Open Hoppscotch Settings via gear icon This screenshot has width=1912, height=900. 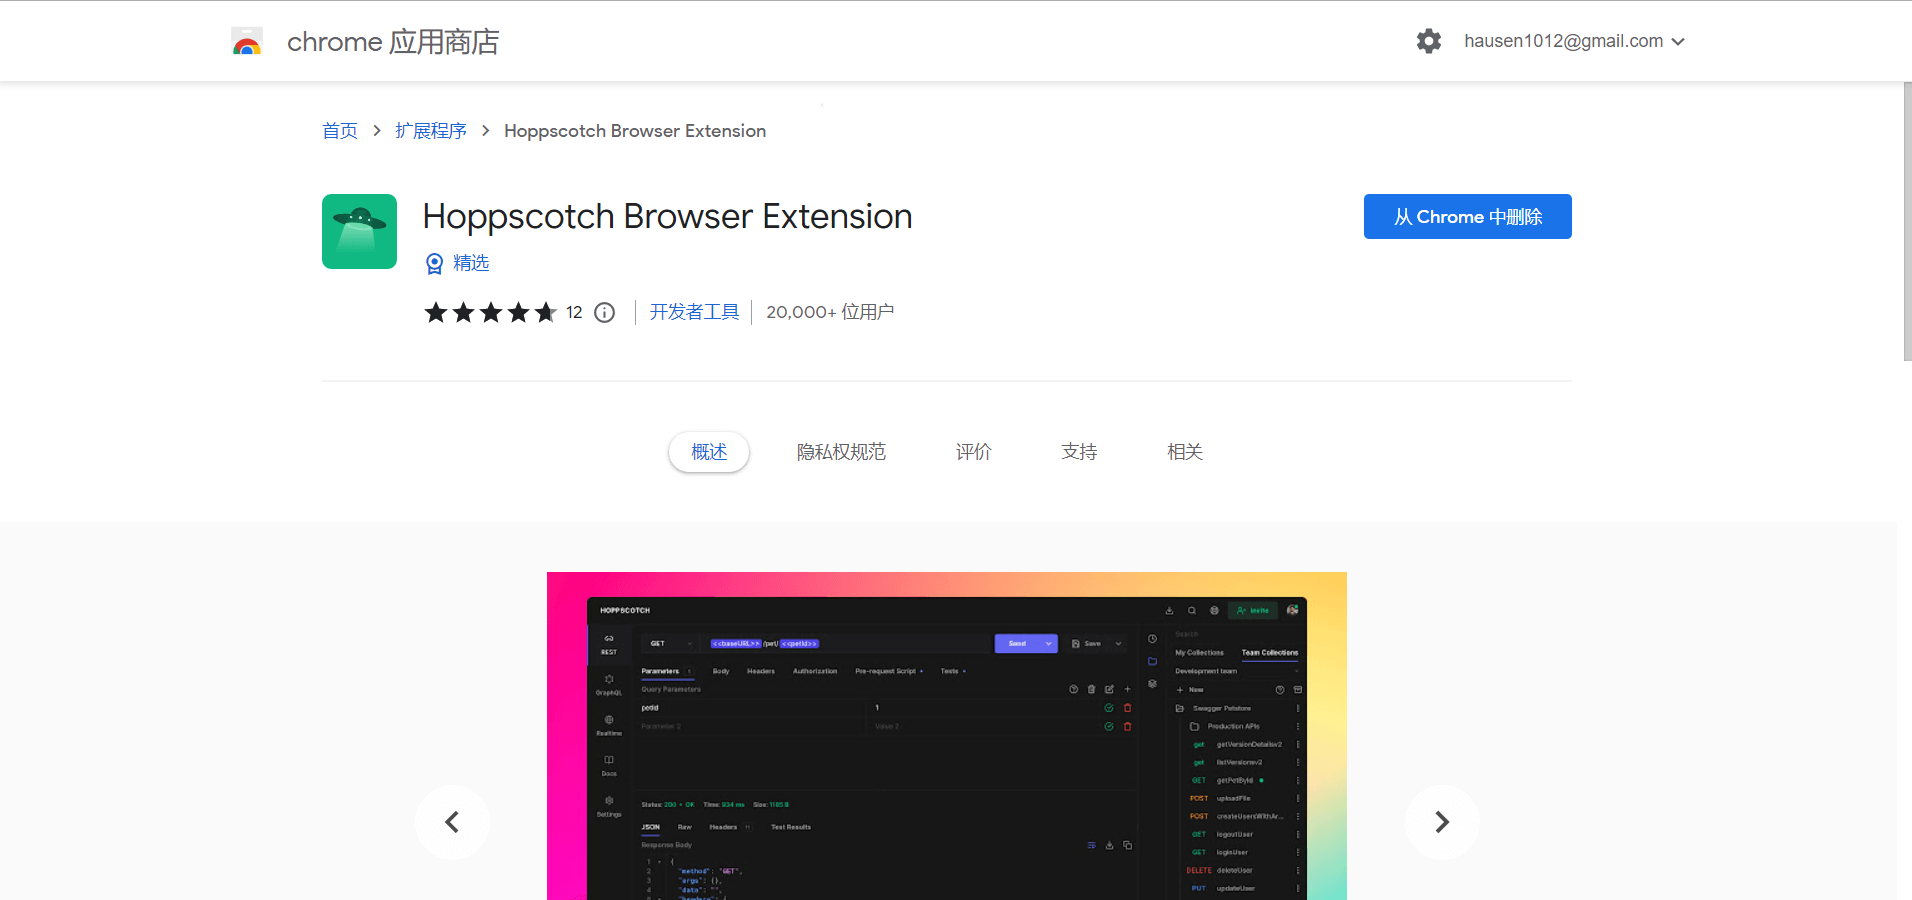point(609,801)
